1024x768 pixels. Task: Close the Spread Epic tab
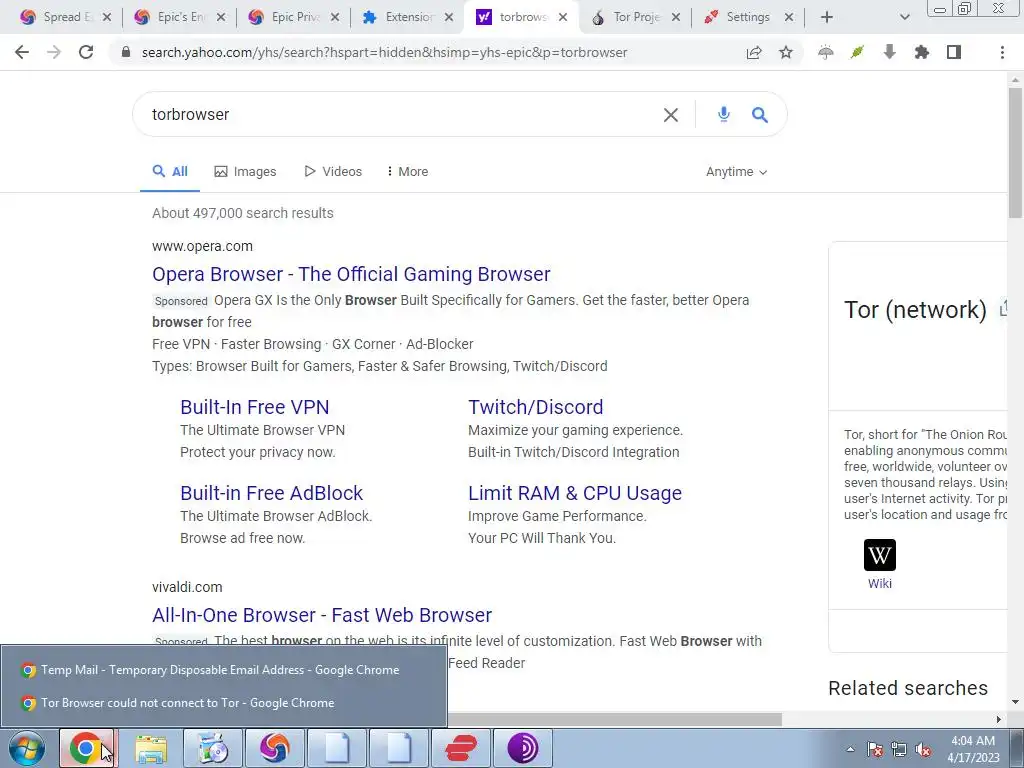point(106,18)
